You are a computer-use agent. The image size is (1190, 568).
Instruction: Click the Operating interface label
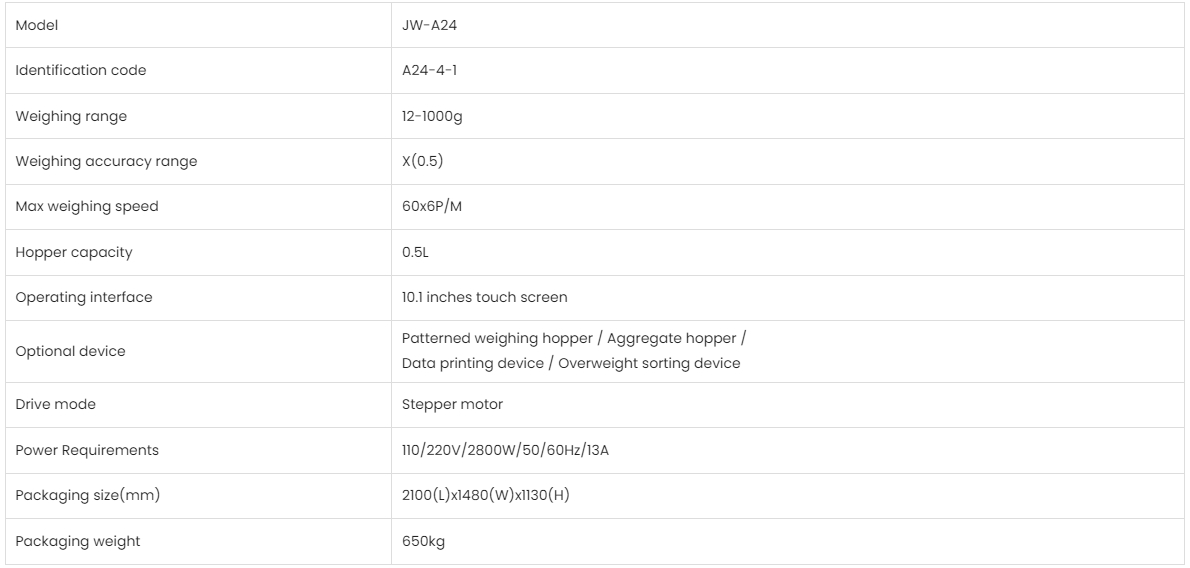click(69, 297)
